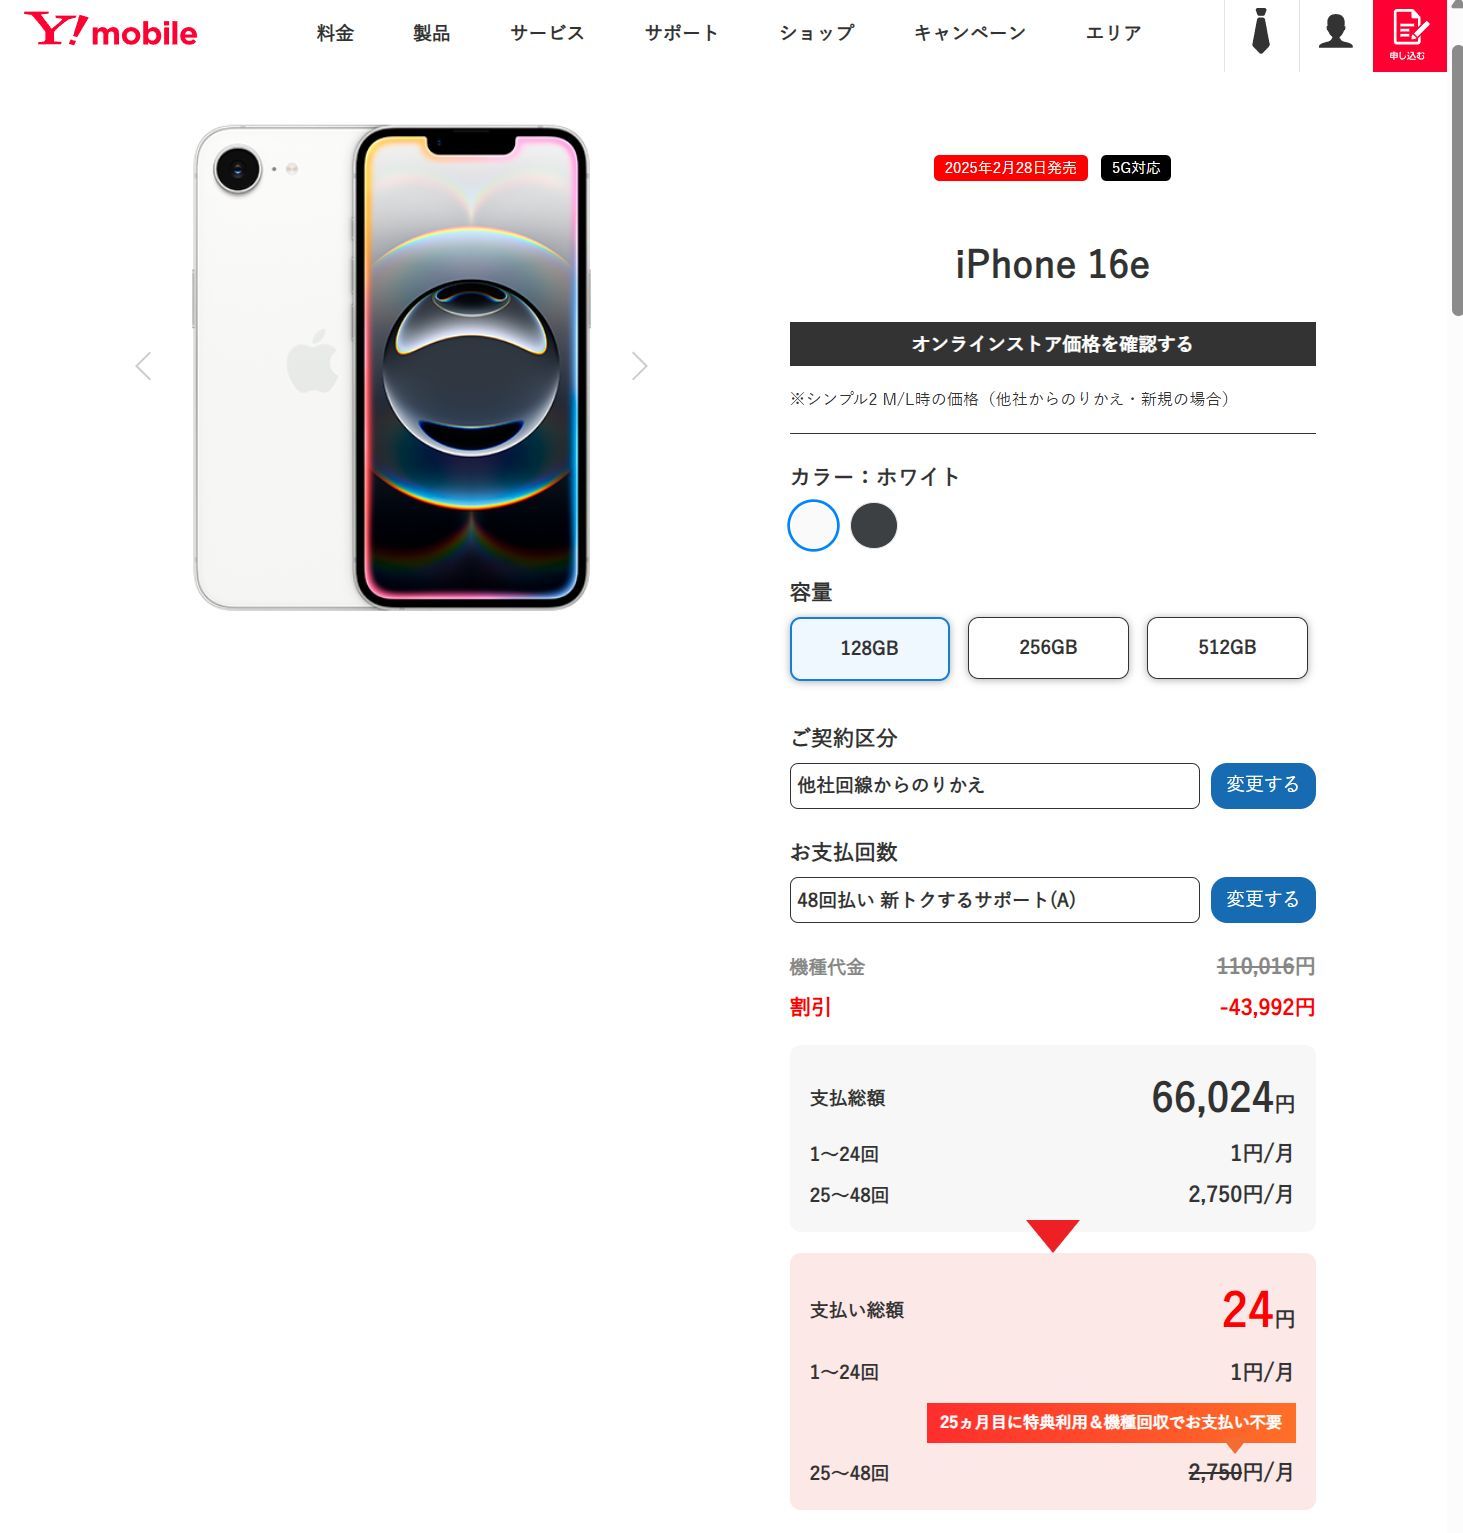Select the 256GB capacity option
Viewport: 1463px width, 1533px height.
click(1048, 648)
